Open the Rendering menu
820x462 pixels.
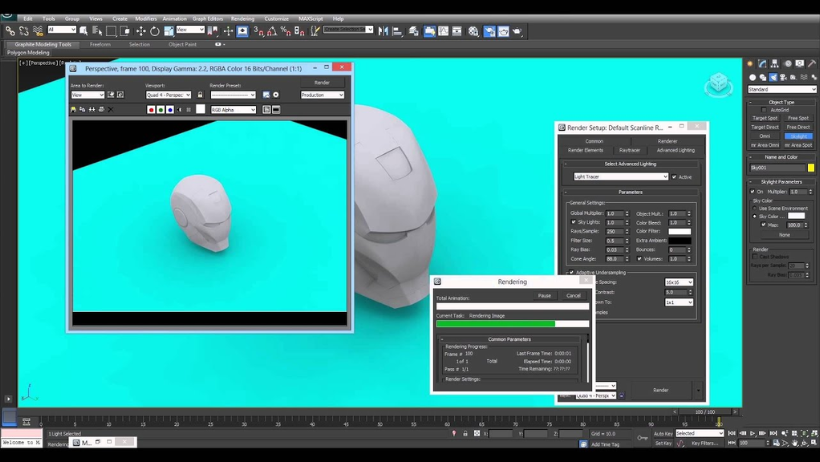click(242, 19)
